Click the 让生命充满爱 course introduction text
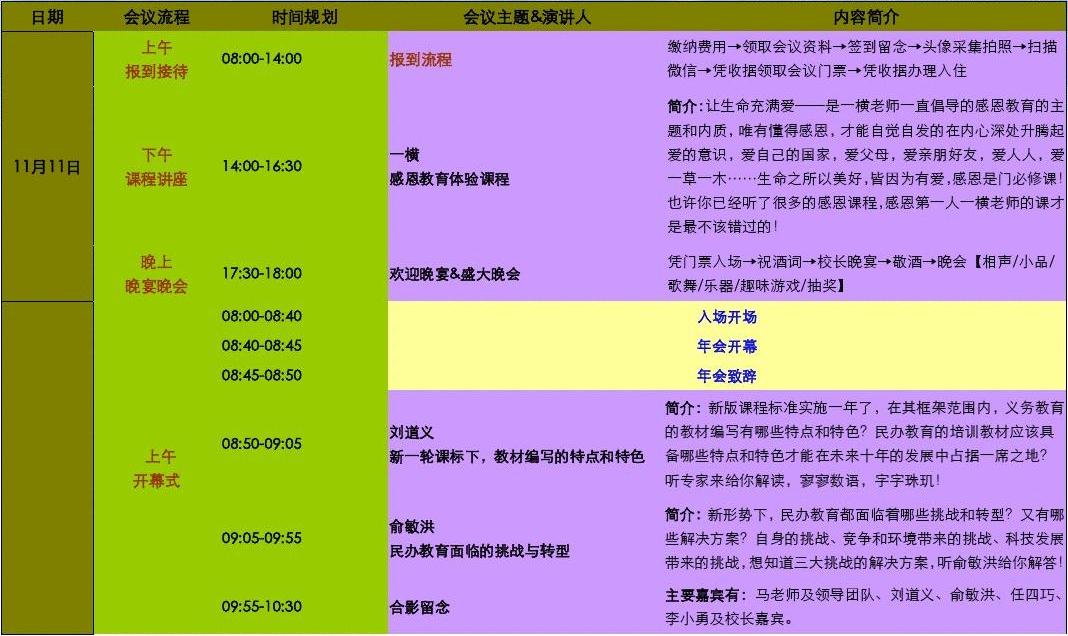Screen dimensions: 1068x636 pyautogui.click(x=865, y=166)
